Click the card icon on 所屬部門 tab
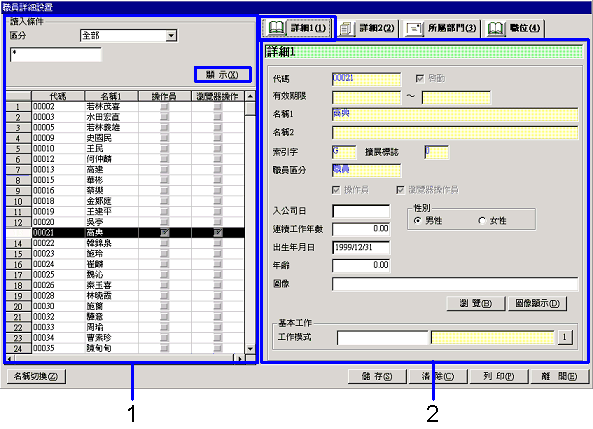Viewport: 593px width, 429px height. click(414, 29)
